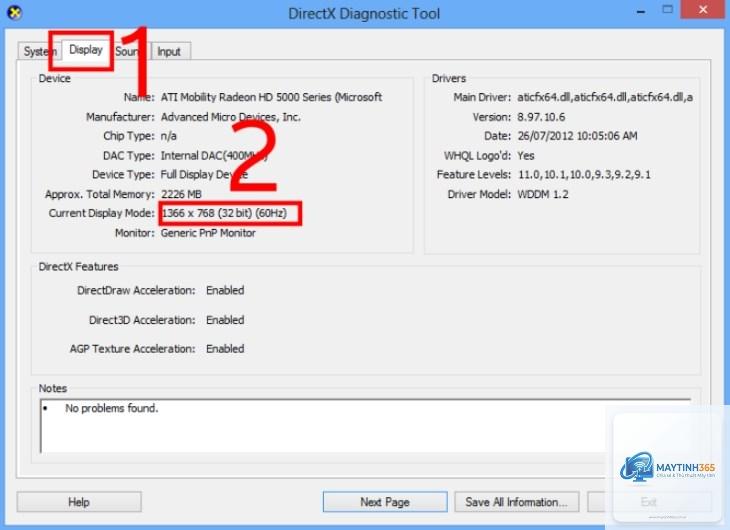Click the 'DirectX Diagnostic Tool' window title
730x530 pixels.
click(364, 14)
